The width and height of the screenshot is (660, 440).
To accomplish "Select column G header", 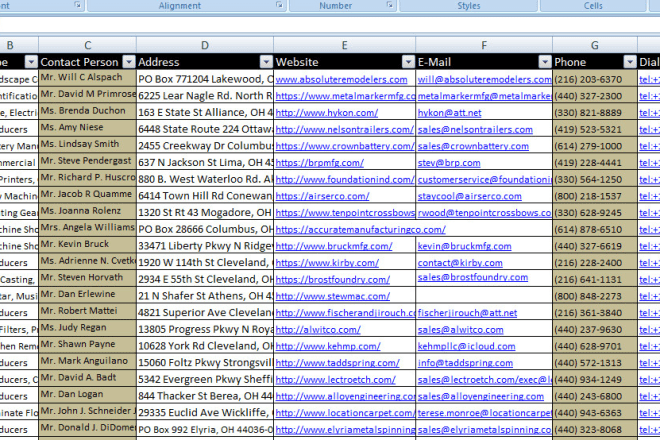I will [x=595, y=45].
